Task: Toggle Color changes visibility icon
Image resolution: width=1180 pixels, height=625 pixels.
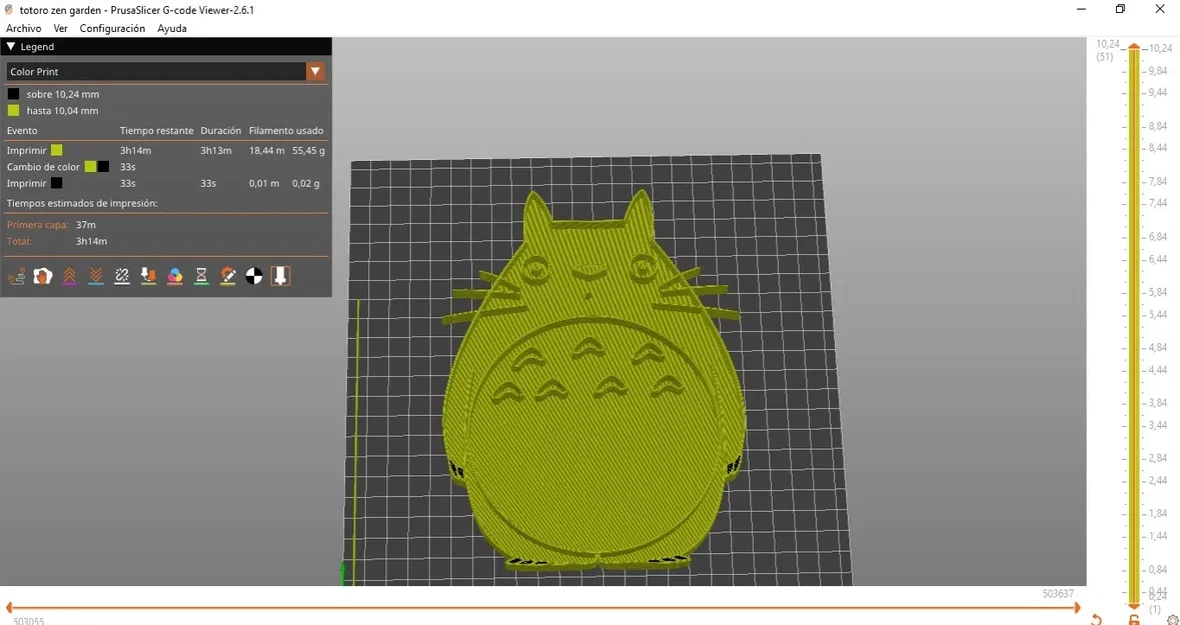Action: pyautogui.click(x=175, y=276)
